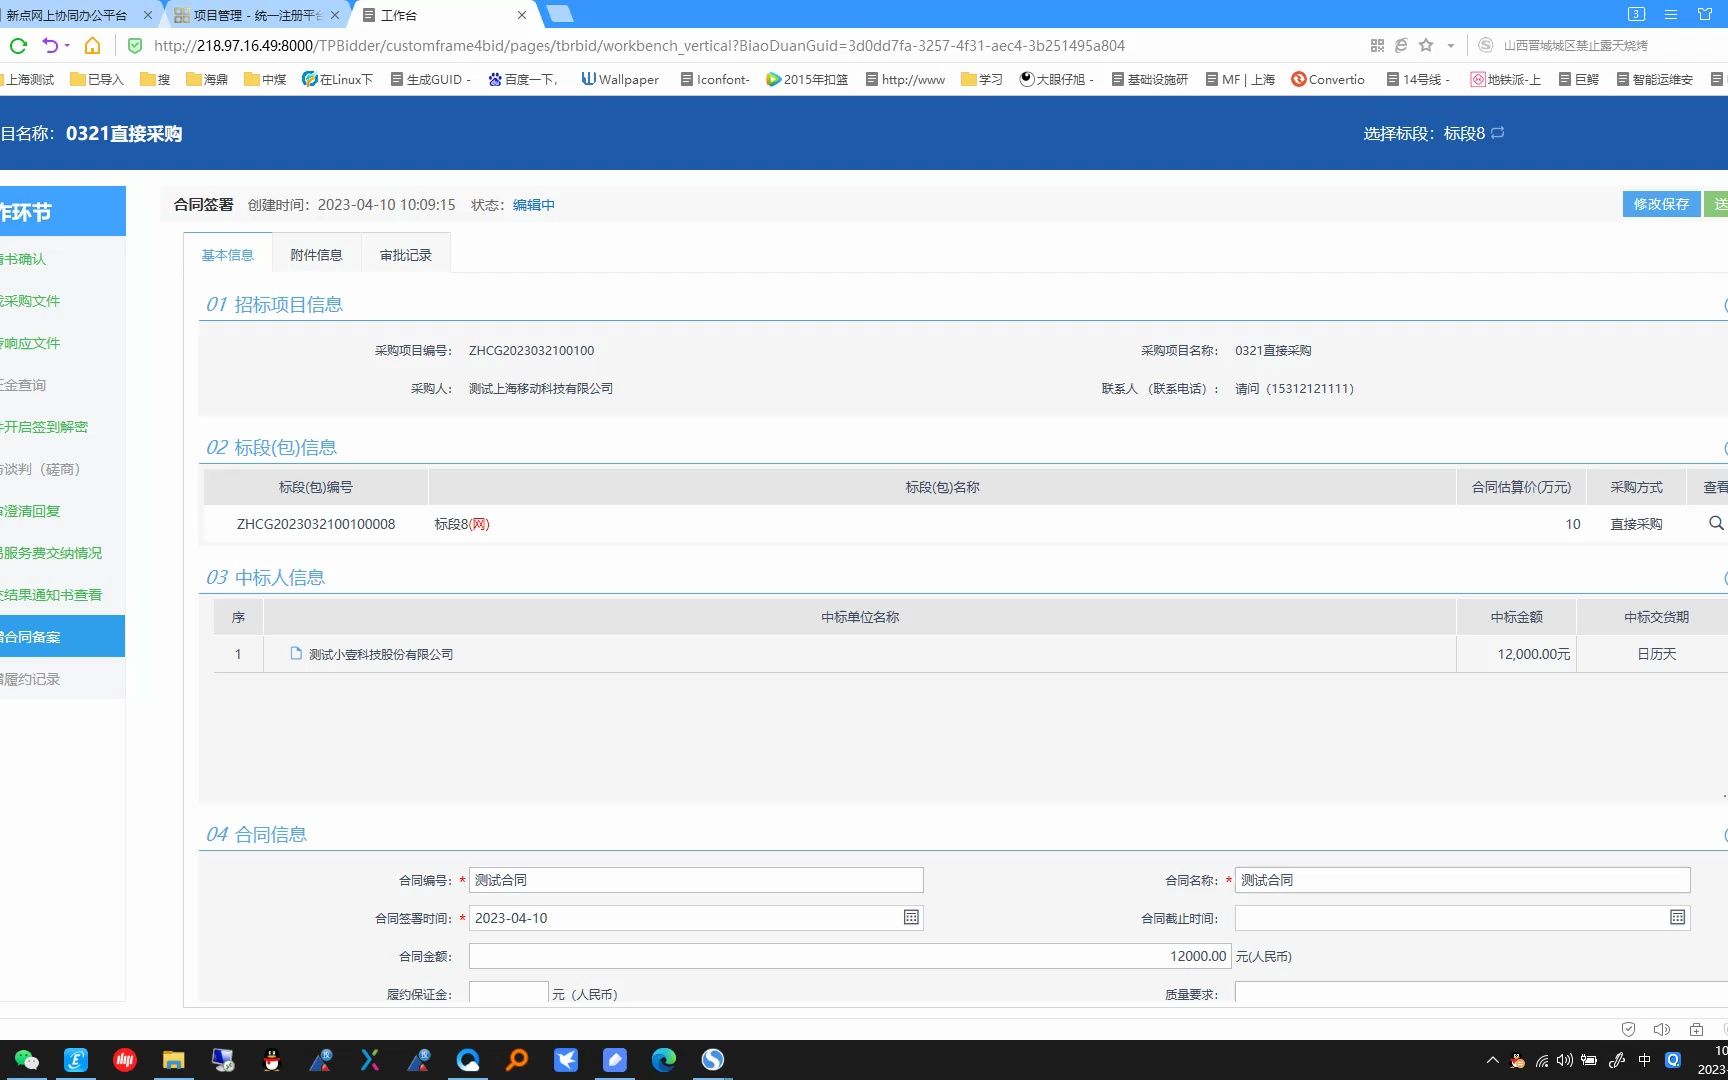The width and height of the screenshot is (1728, 1080).
Task: Open the skin (T-shirt) icon
Action: tap(1705, 14)
